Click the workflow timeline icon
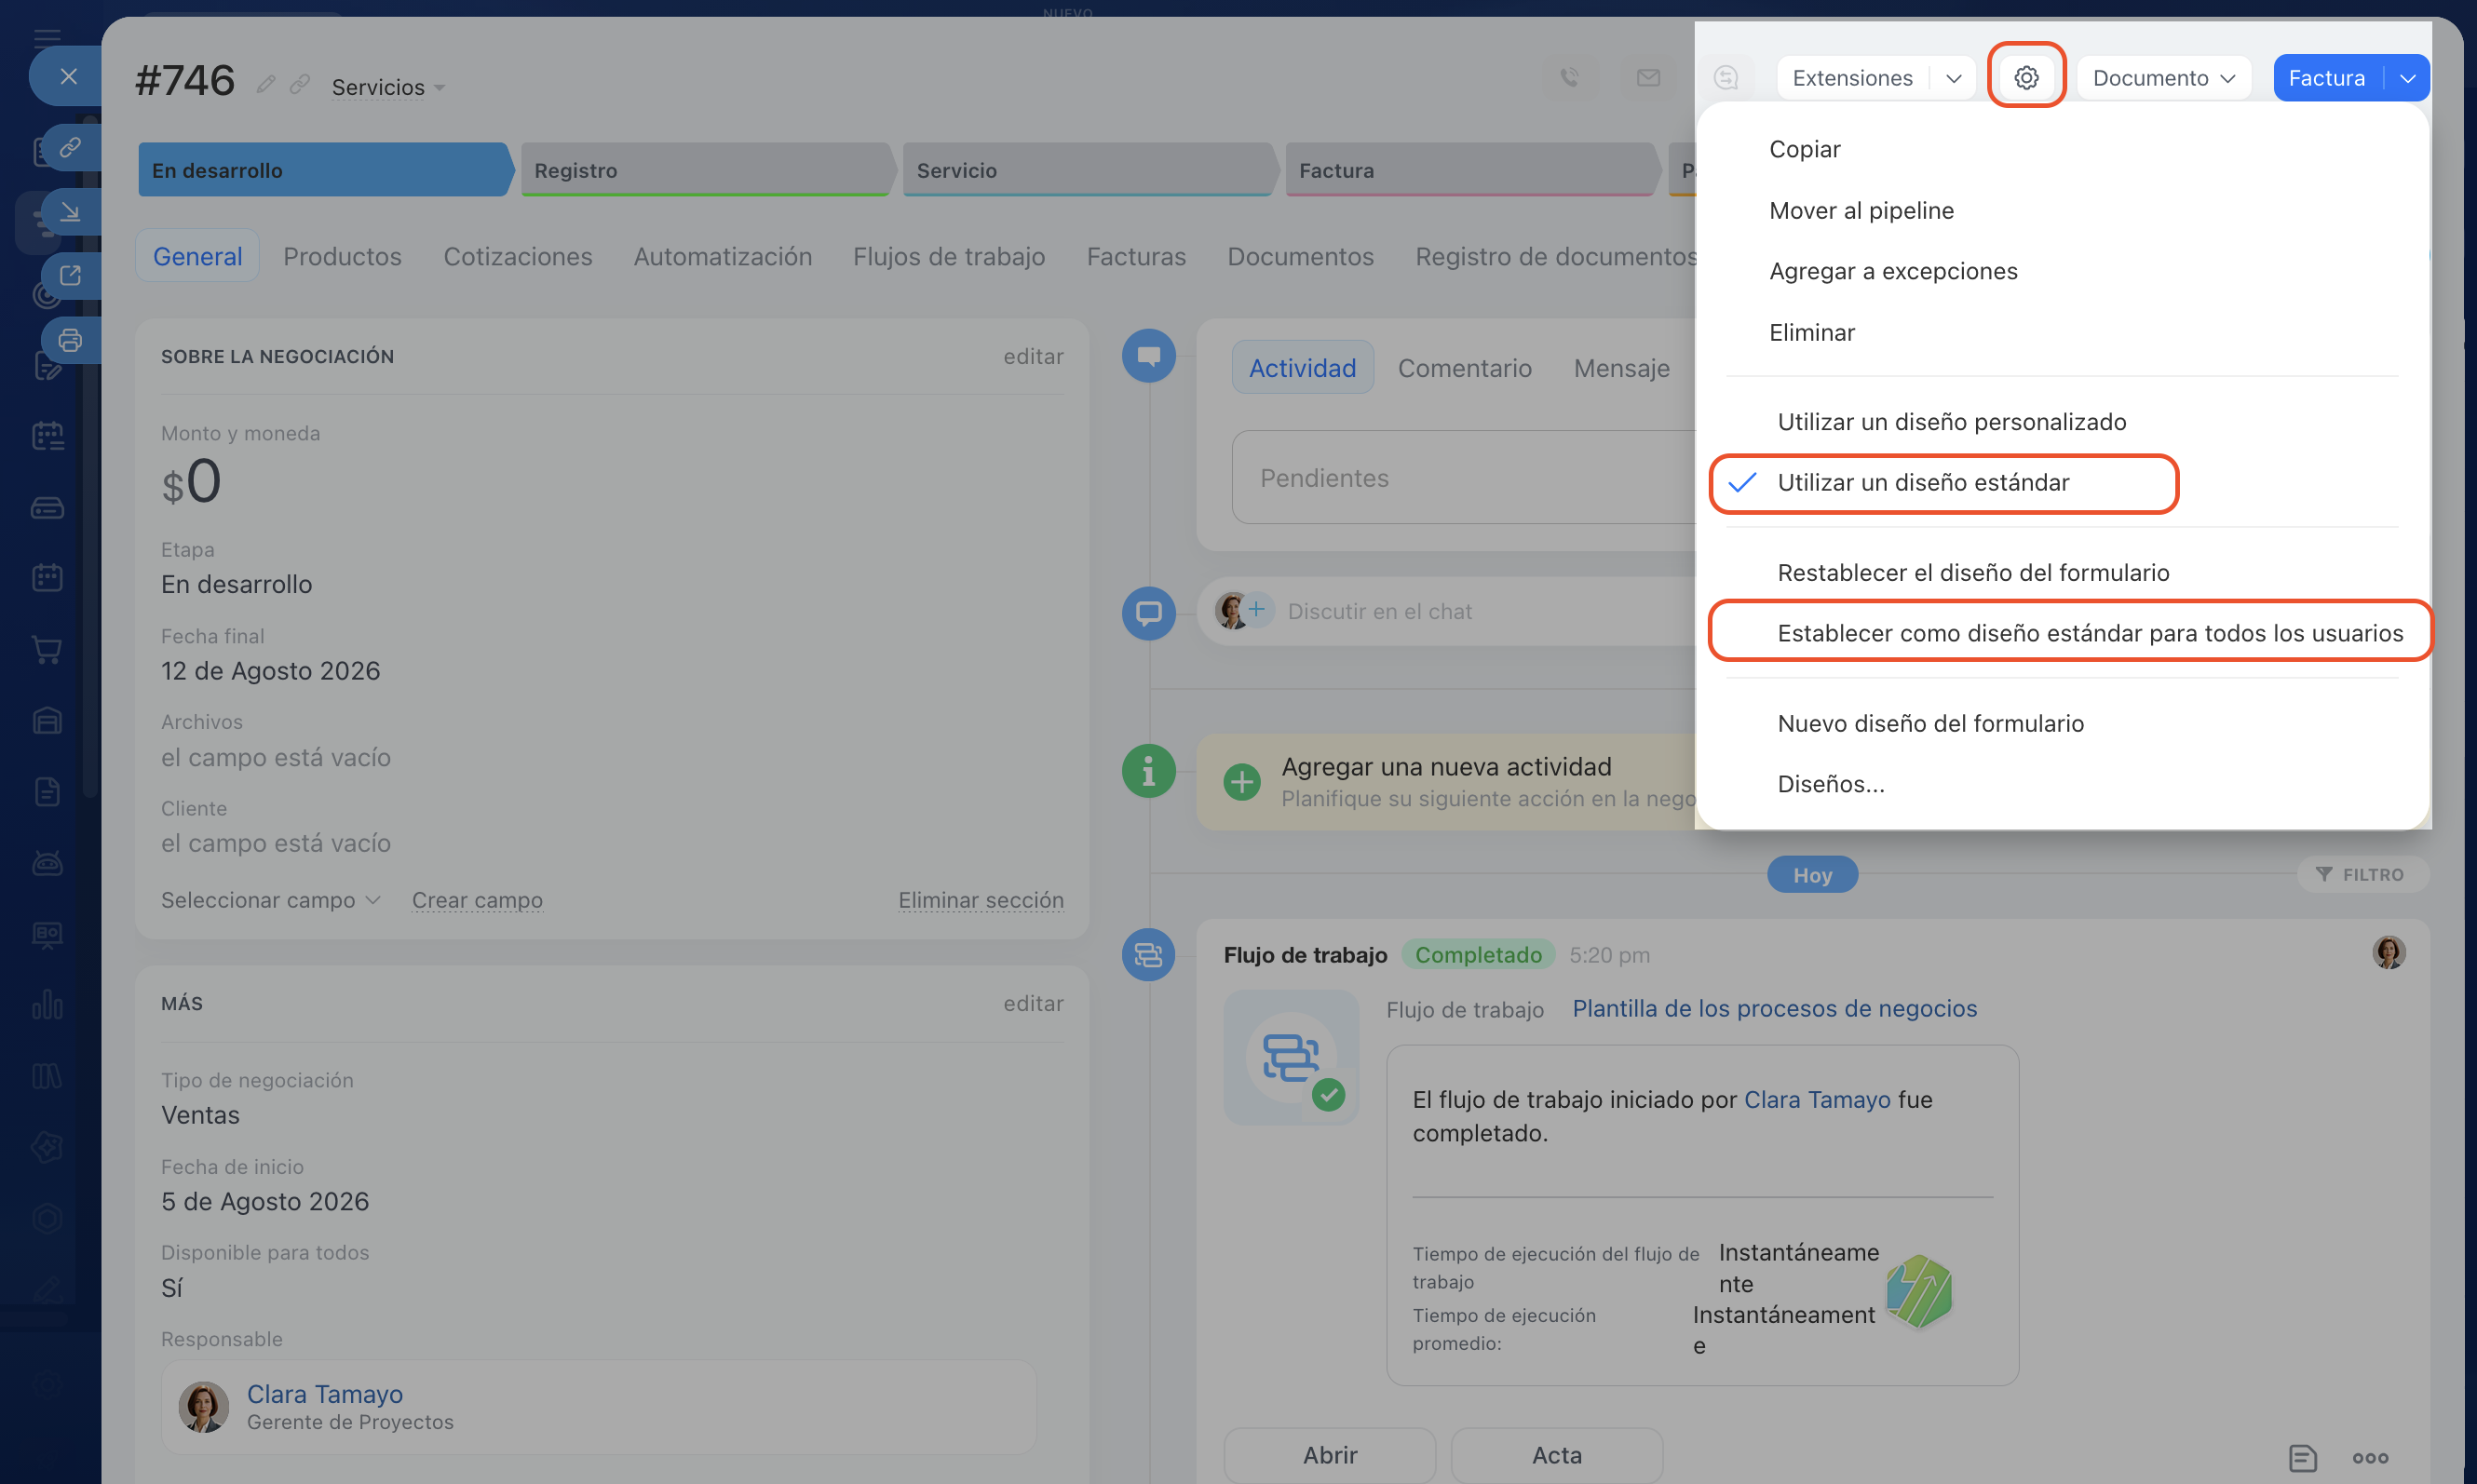2477x1484 pixels. pos(1149,955)
